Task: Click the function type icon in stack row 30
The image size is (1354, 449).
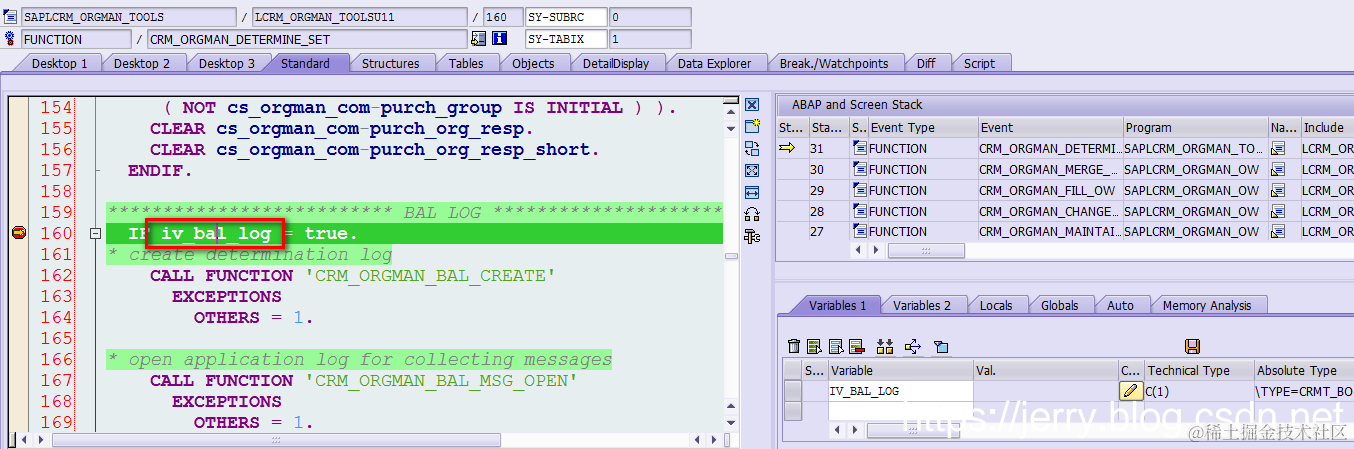Action: 859,170
